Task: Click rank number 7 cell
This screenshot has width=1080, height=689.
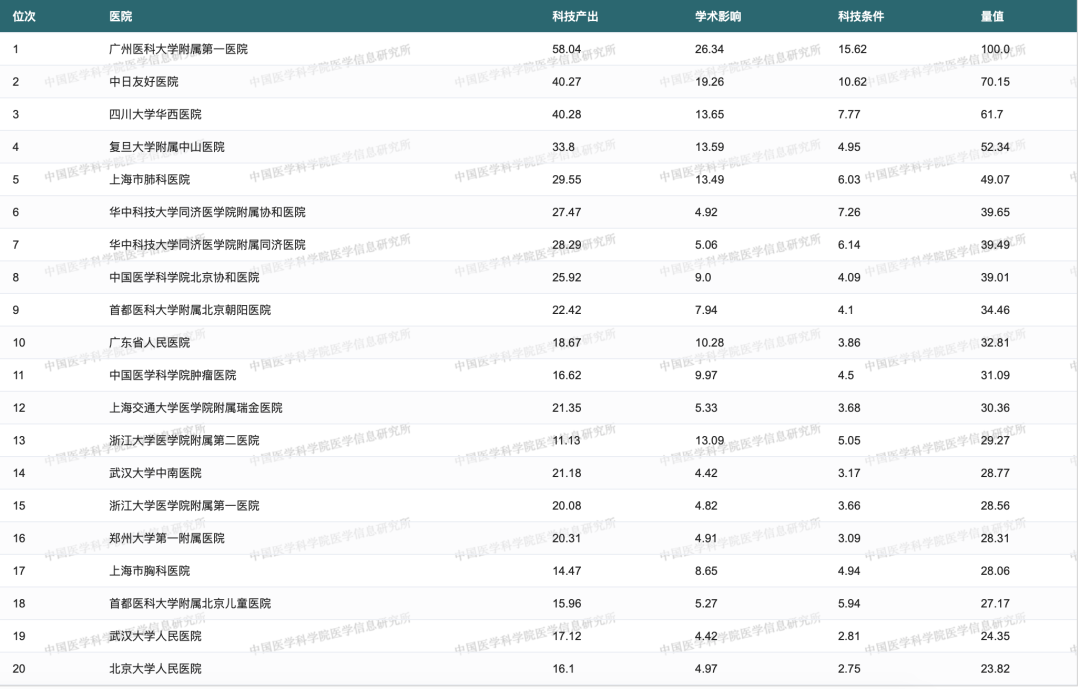Action: pyautogui.click(x=16, y=245)
